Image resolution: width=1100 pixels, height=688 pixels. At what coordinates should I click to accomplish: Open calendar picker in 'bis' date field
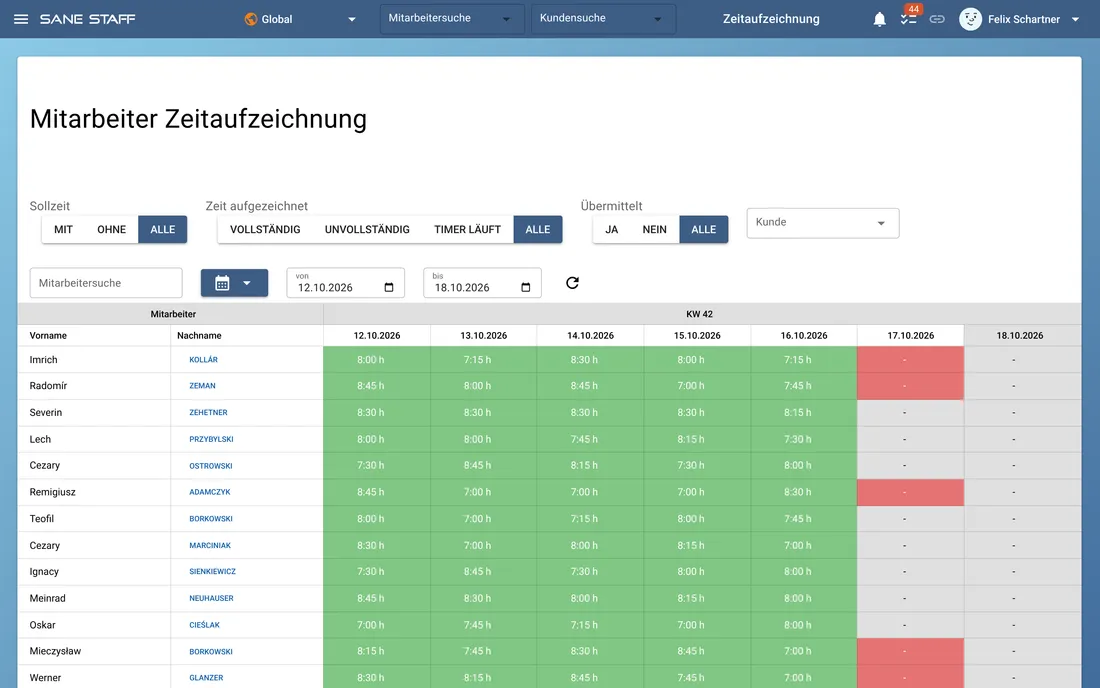525,288
